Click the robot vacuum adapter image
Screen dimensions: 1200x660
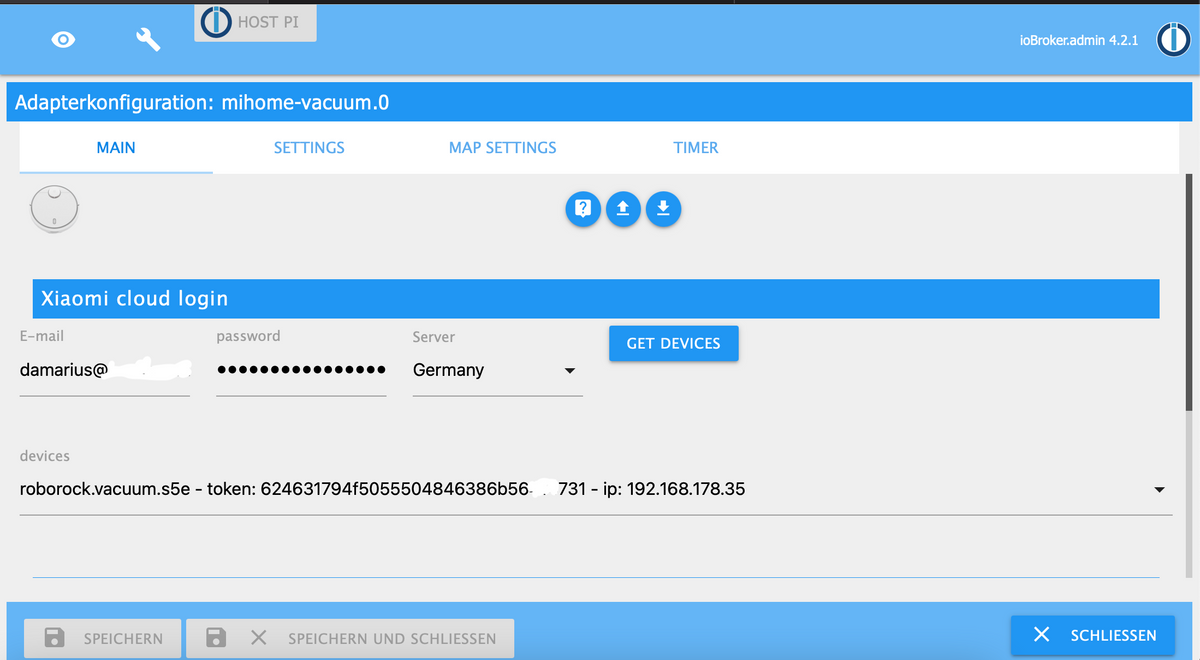tap(54, 208)
